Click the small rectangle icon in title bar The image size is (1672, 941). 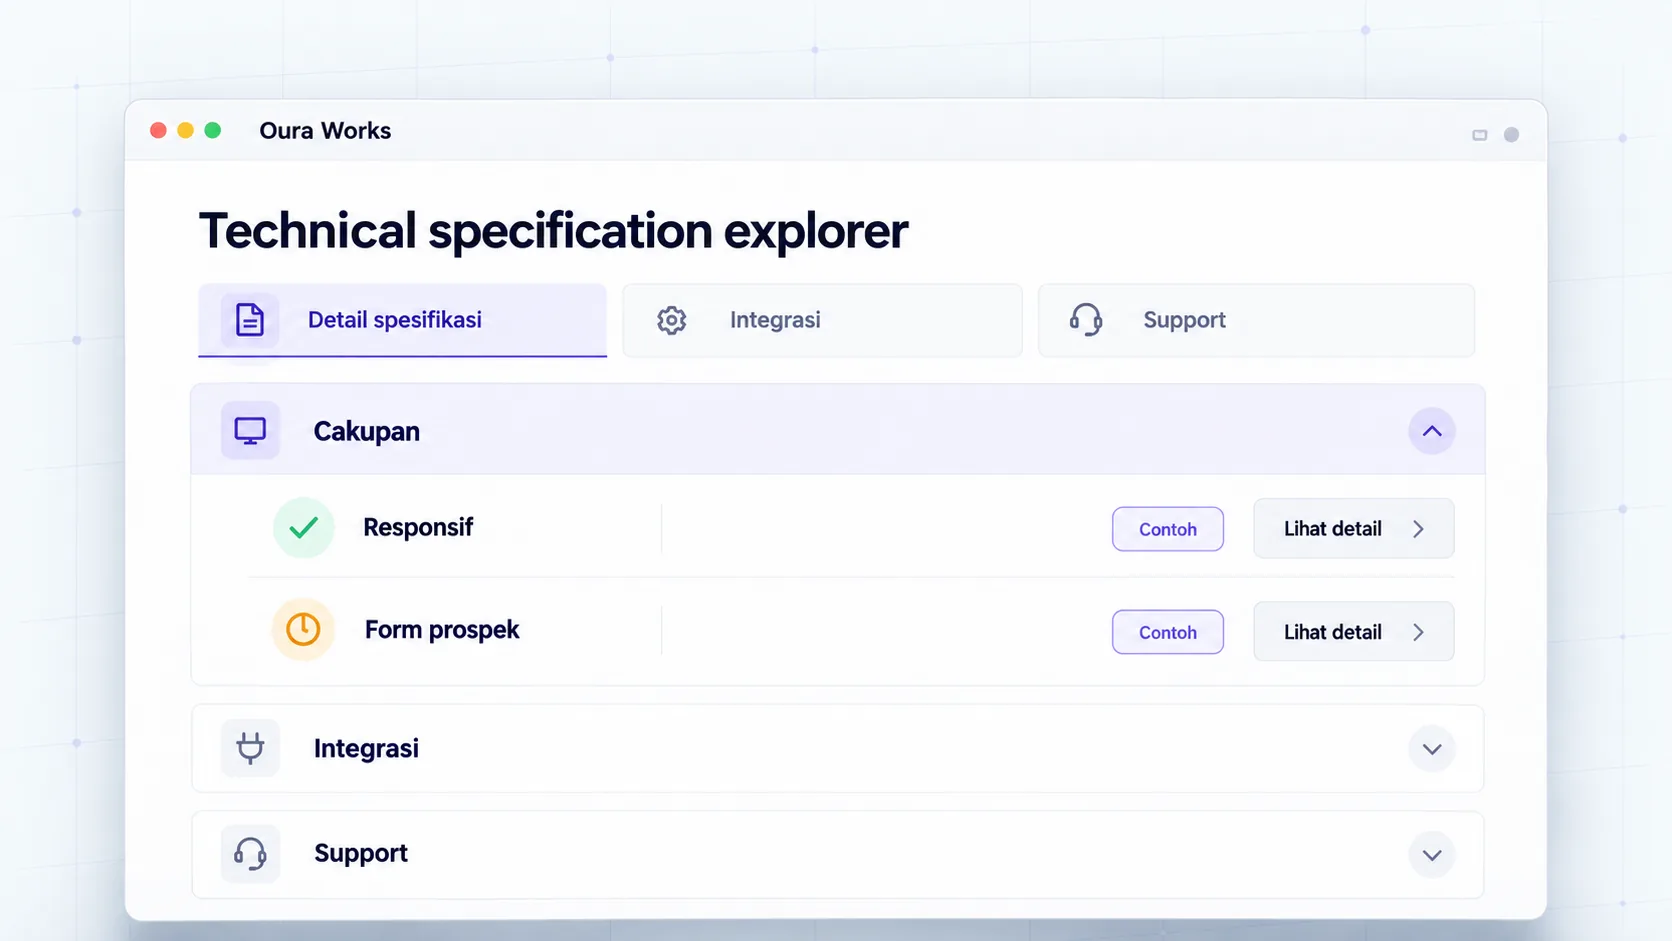pyautogui.click(x=1480, y=135)
